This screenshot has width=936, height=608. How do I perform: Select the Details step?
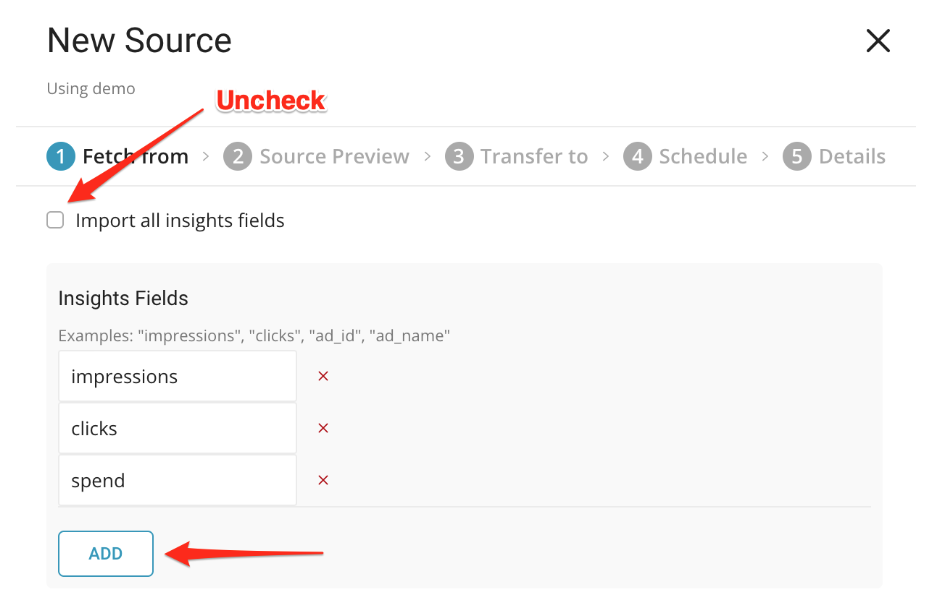(852, 157)
